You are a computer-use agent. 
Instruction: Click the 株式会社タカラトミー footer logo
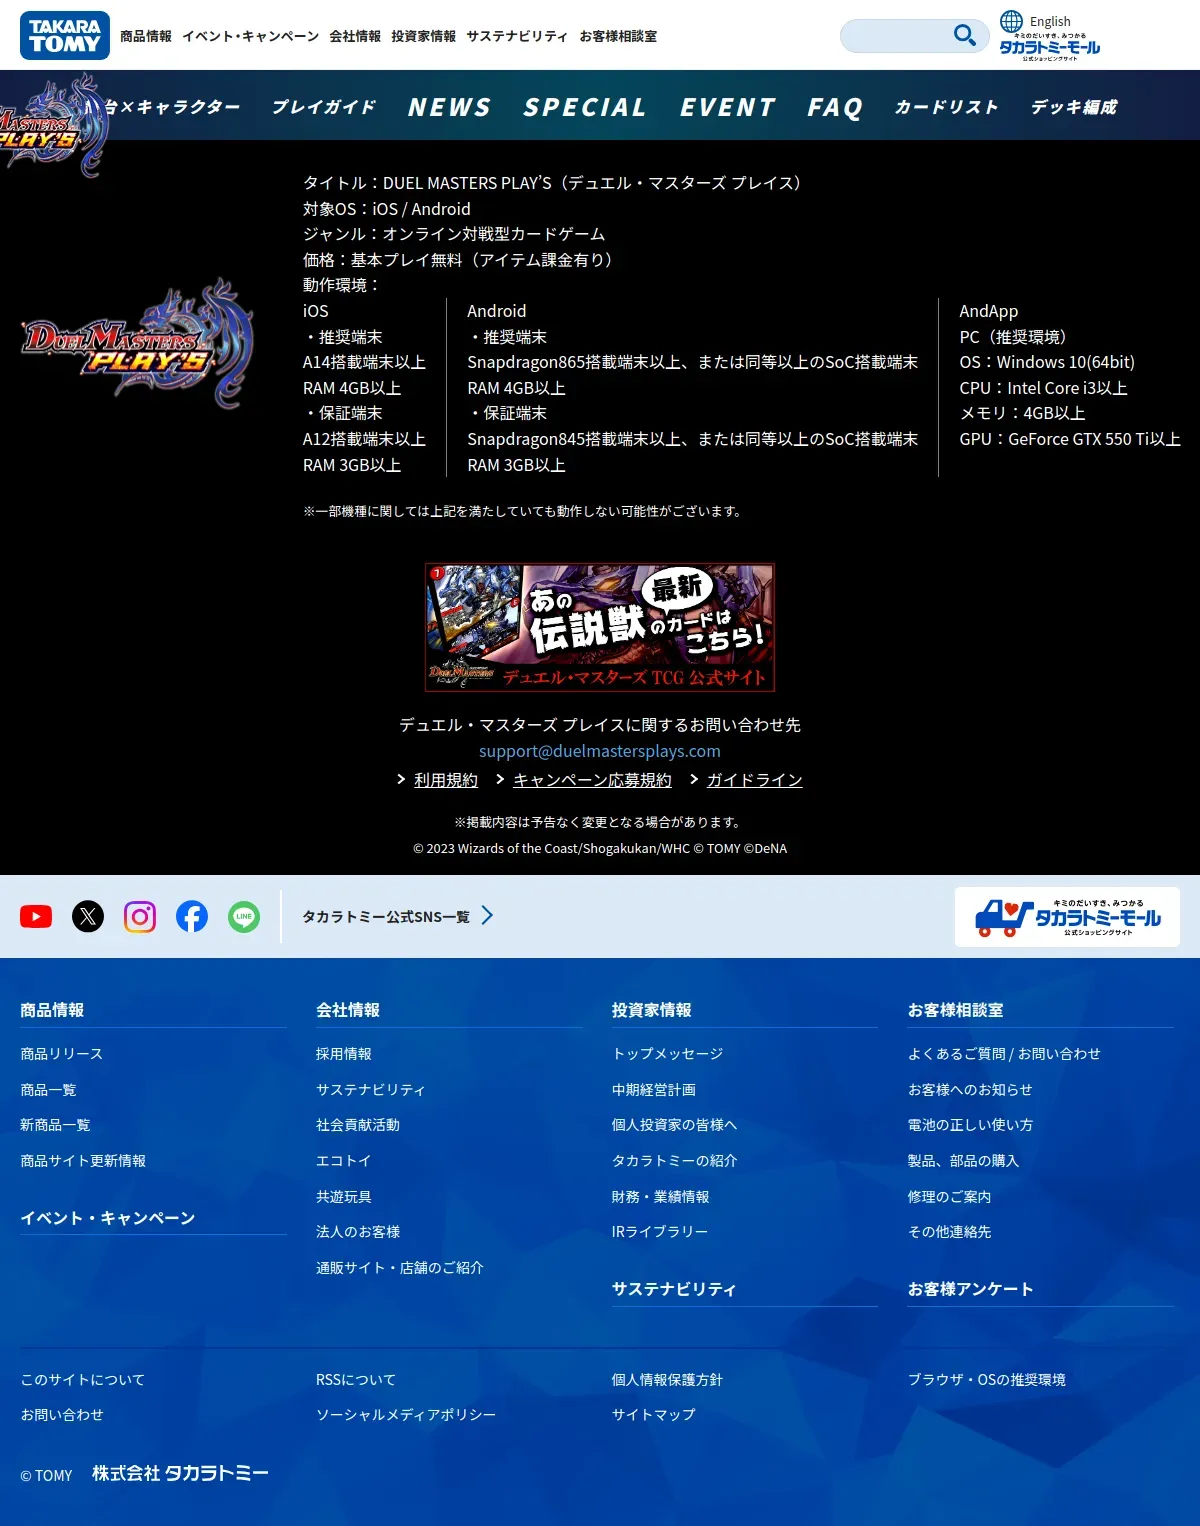(180, 1473)
